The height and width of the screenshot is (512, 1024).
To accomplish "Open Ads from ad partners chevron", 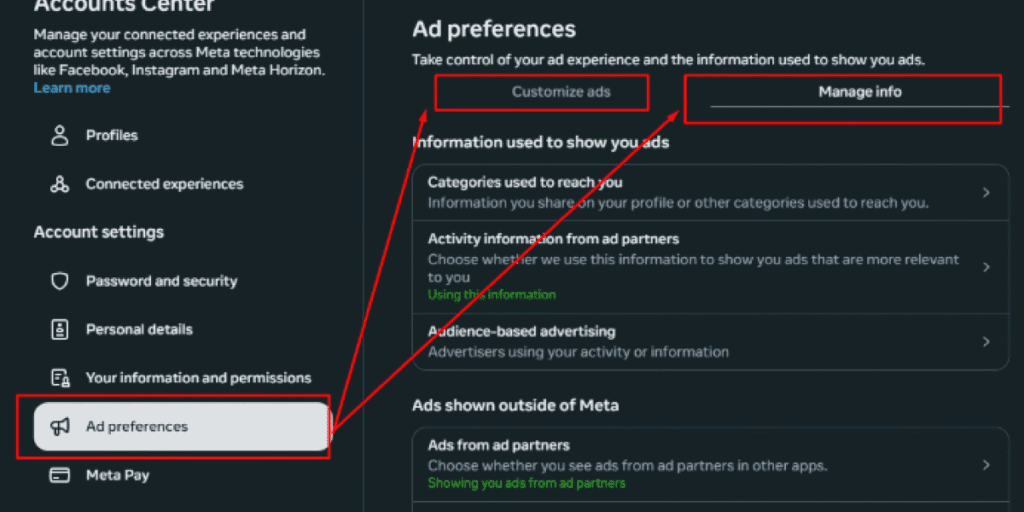I will click(986, 465).
